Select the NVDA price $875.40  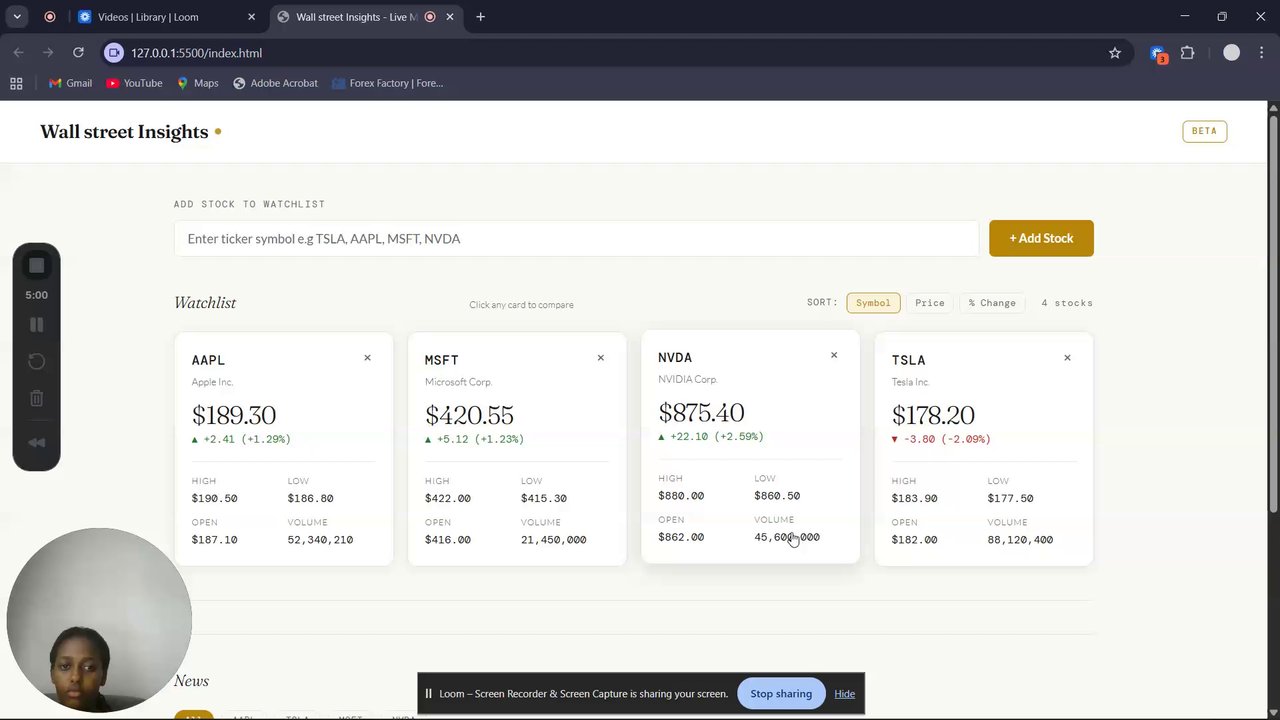pos(701,412)
